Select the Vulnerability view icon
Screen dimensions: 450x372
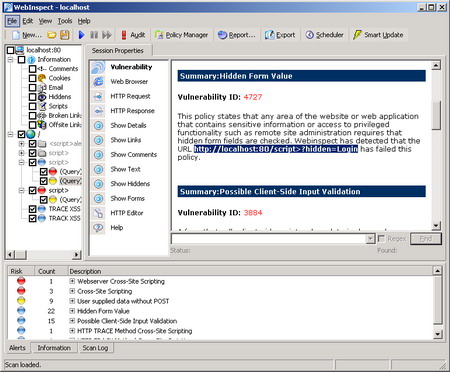98,67
